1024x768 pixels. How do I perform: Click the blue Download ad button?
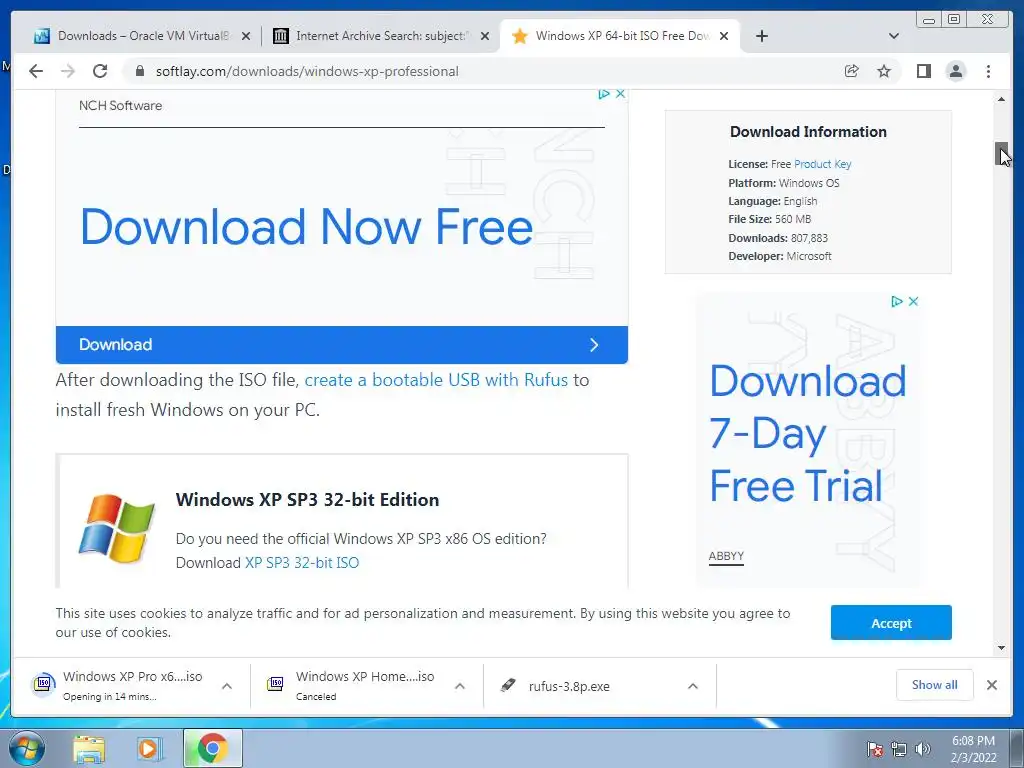(x=342, y=345)
